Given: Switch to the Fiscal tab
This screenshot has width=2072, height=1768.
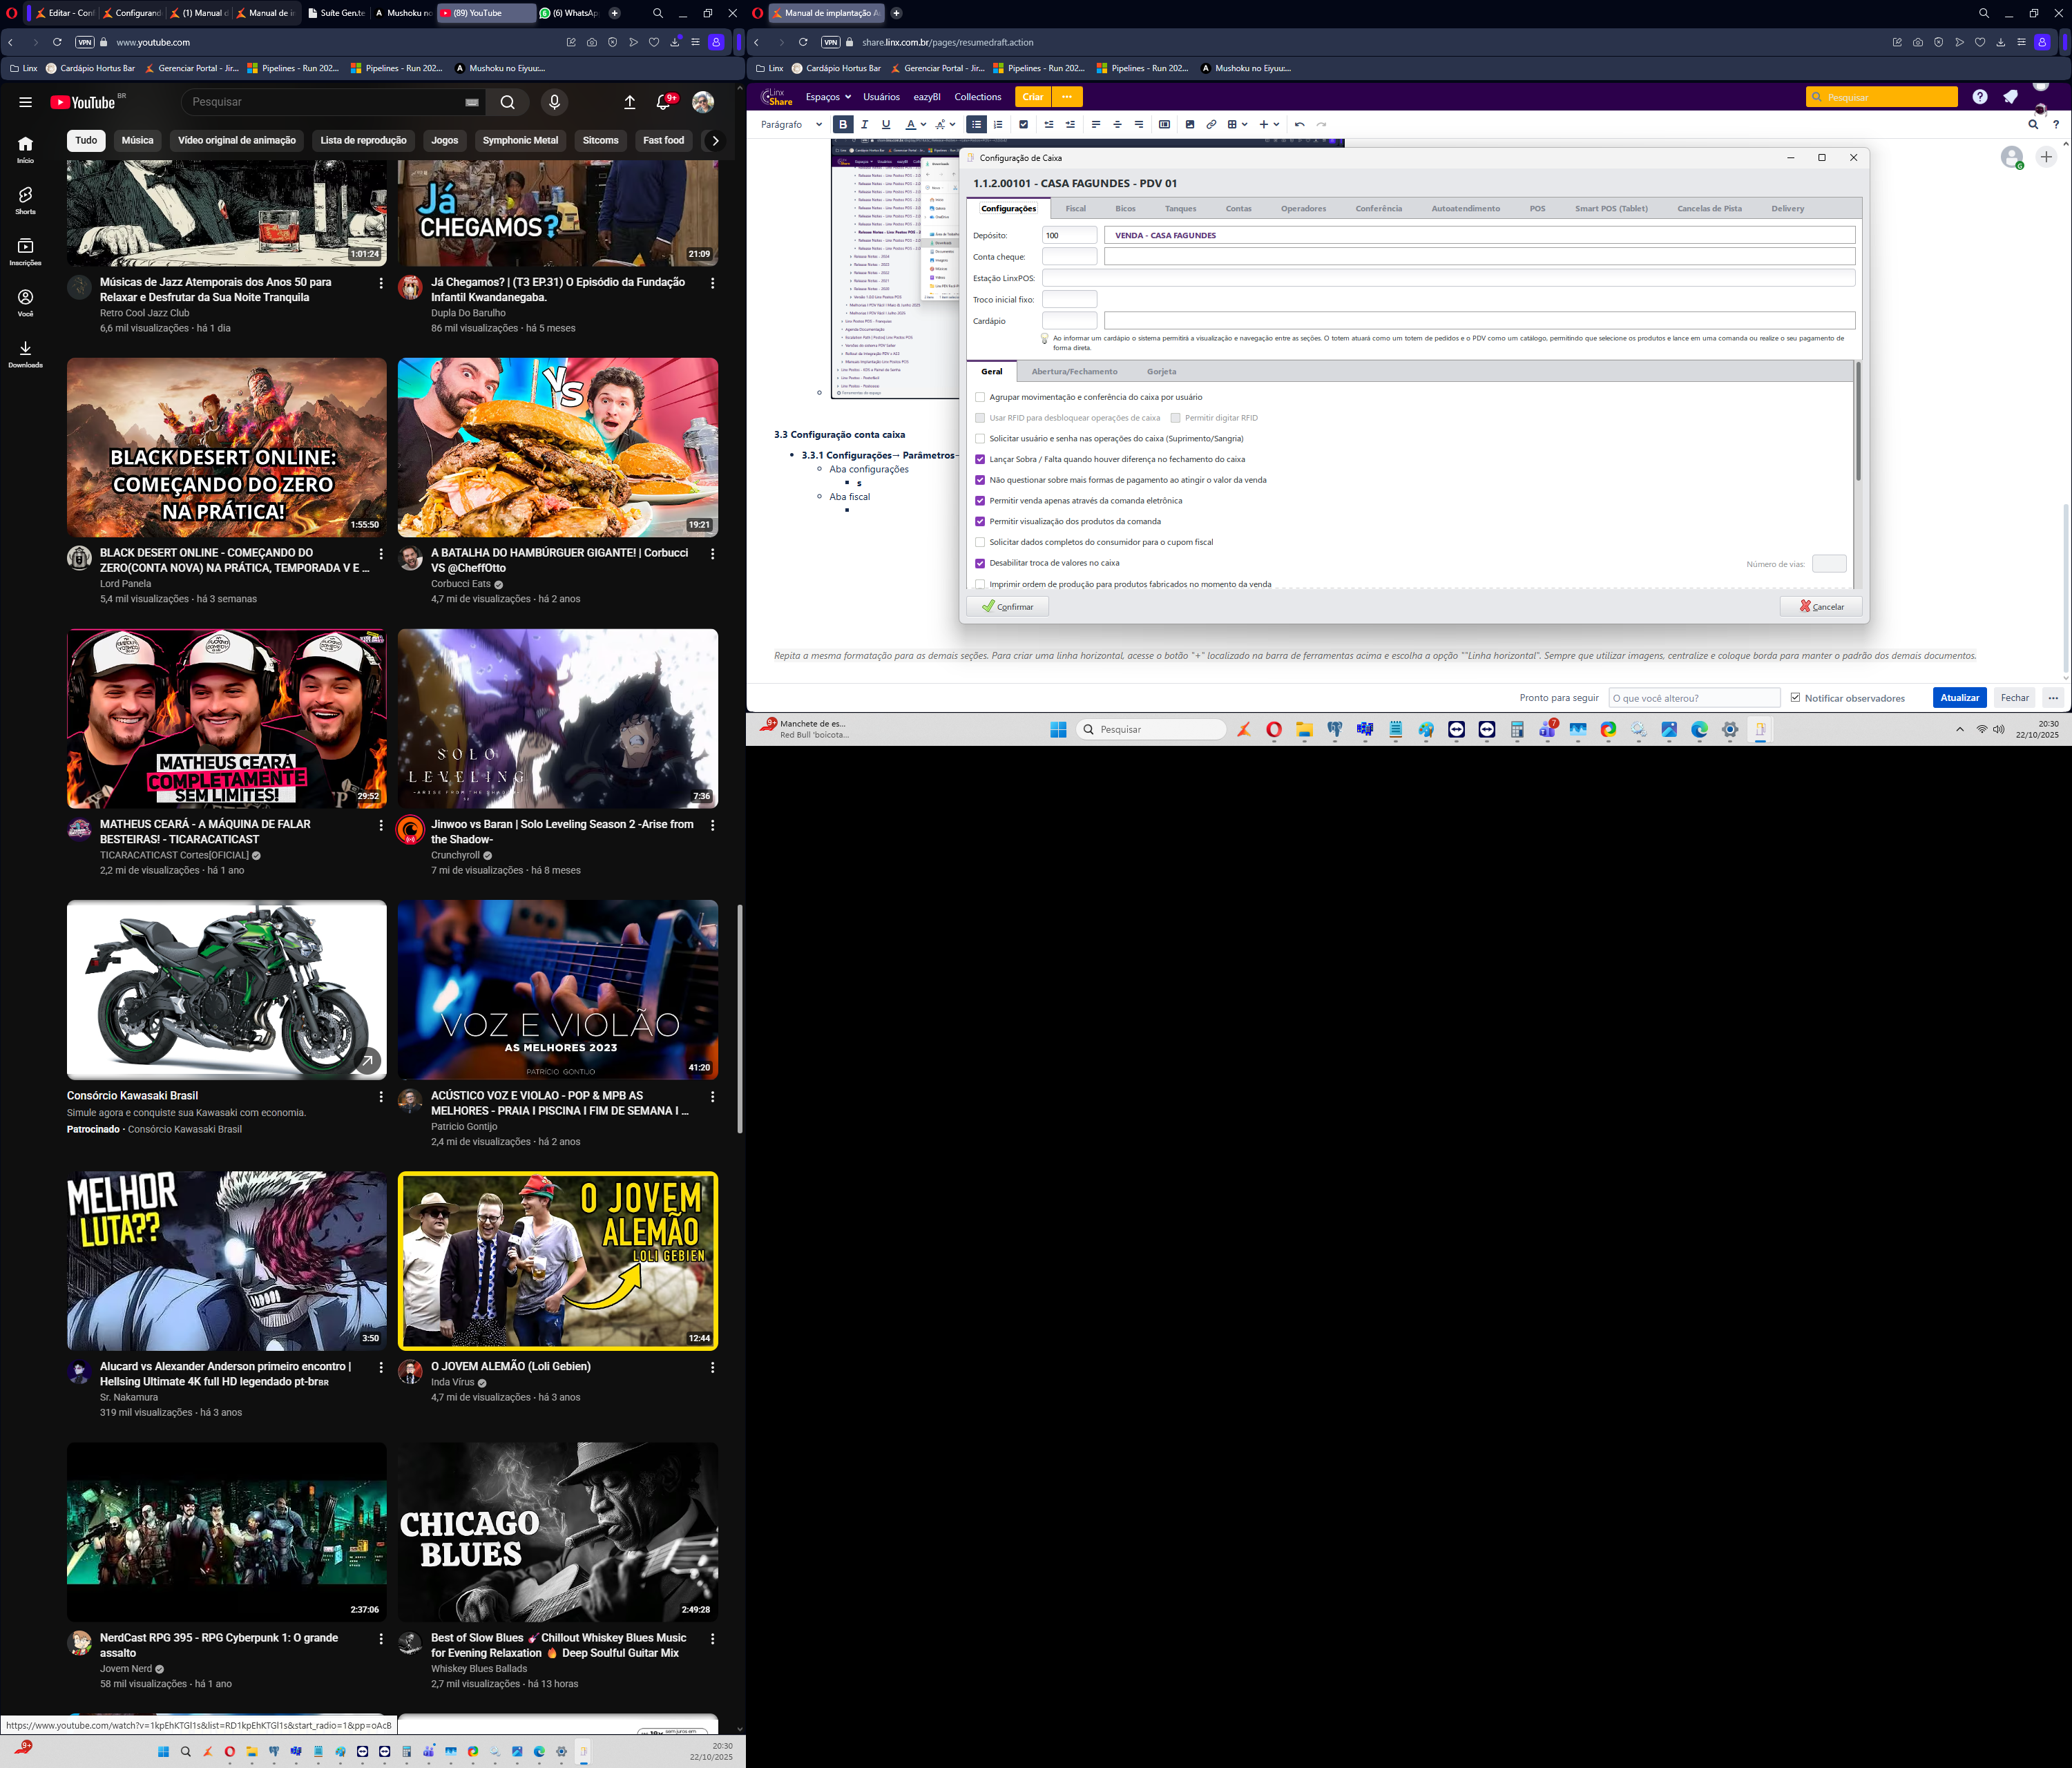Looking at the screenshot, I should (1075, 209).
